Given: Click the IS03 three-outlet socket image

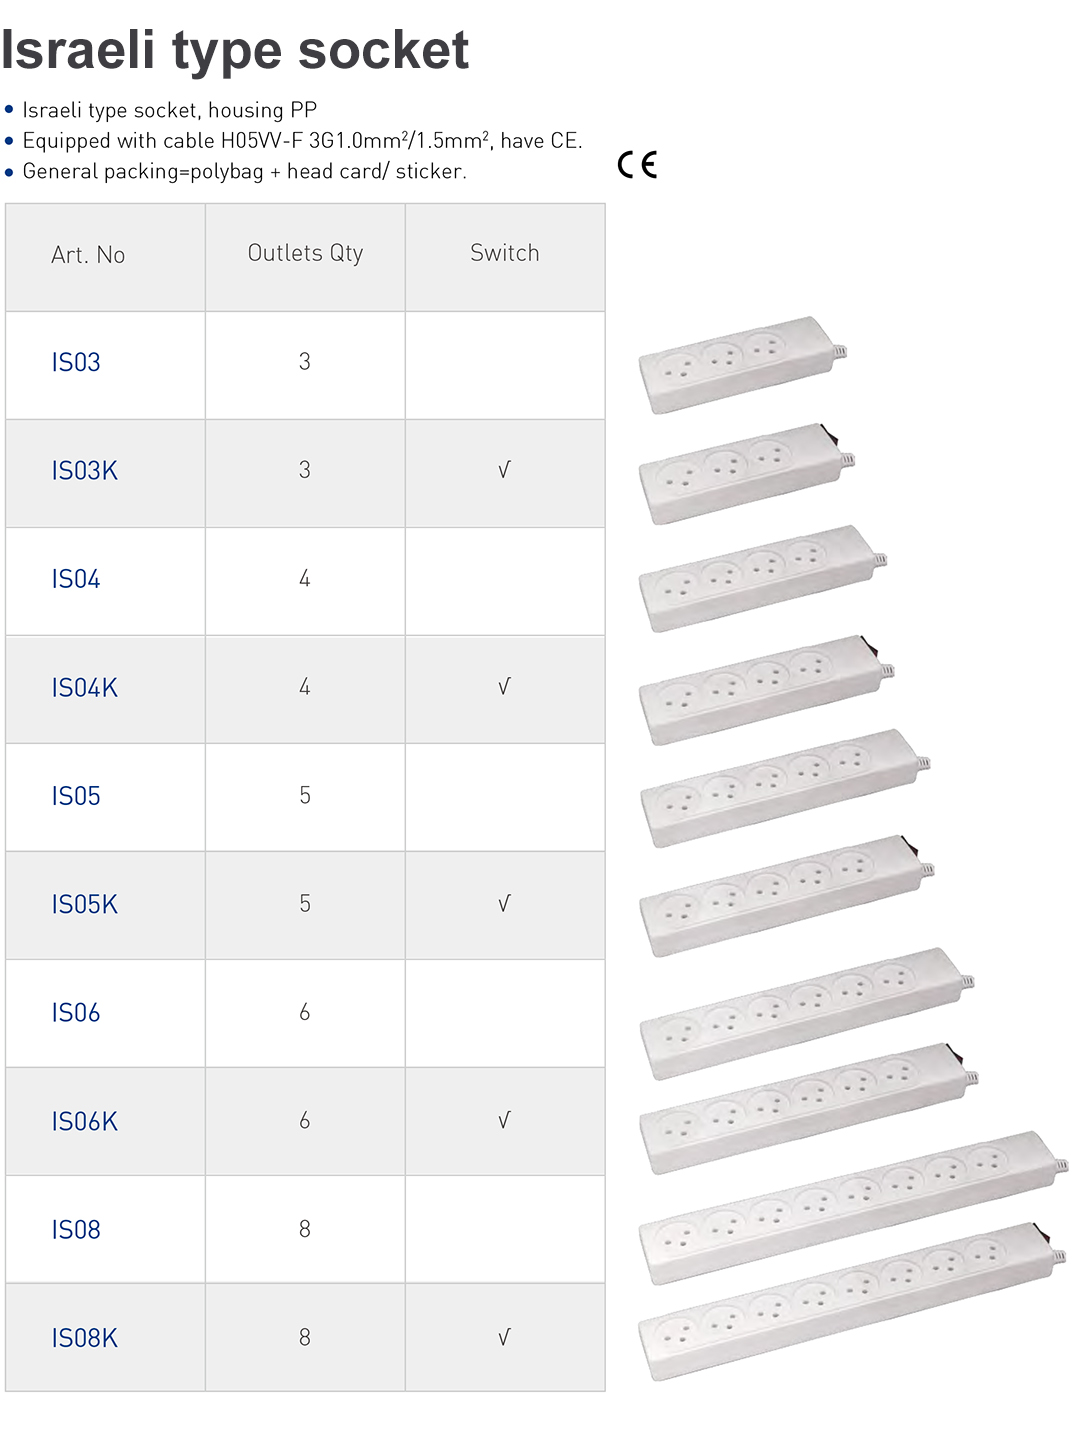Looking at the screenshot, I should [741, 365].
